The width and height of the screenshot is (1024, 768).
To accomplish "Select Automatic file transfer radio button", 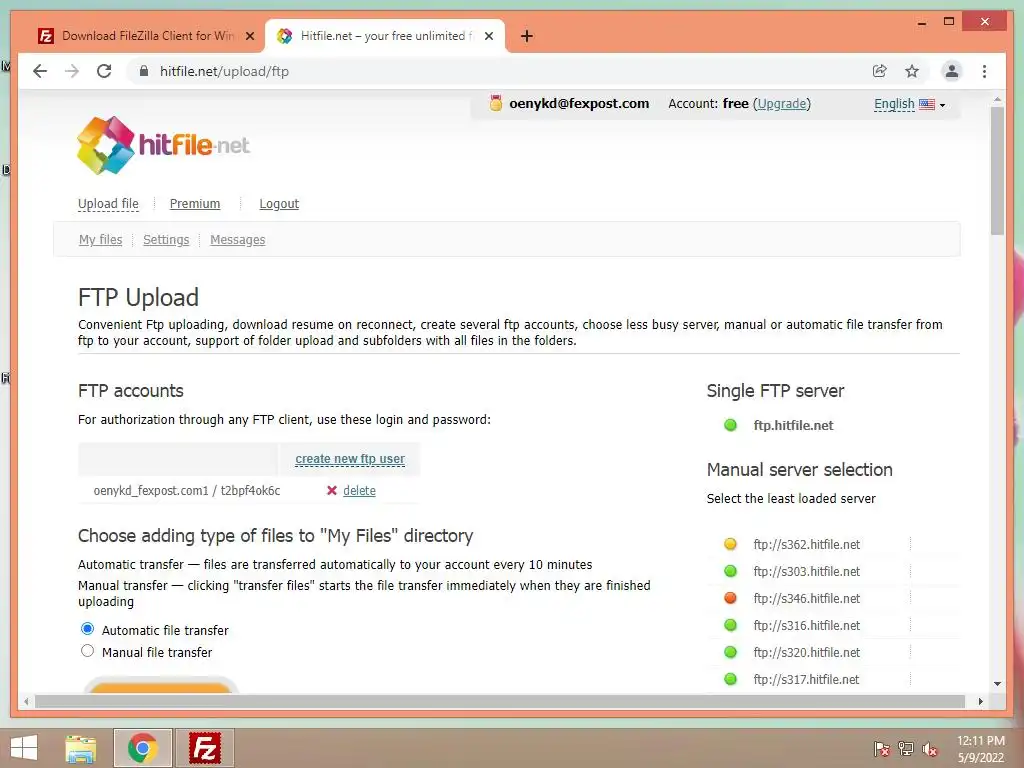I will tap(88, 629).
